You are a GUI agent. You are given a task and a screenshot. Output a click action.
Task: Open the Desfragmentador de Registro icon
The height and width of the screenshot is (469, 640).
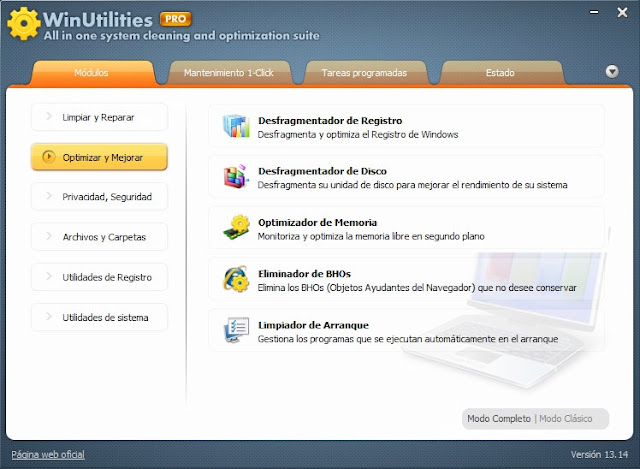tap(236, 126)
